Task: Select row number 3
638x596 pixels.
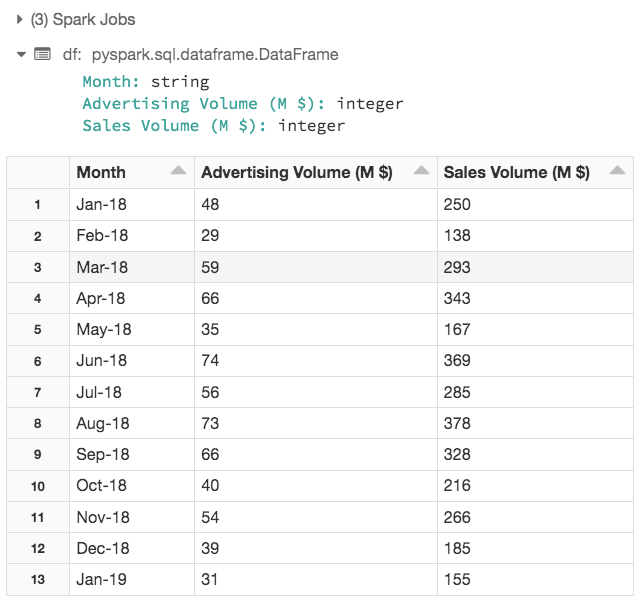Action: click(x=37, y=267)
